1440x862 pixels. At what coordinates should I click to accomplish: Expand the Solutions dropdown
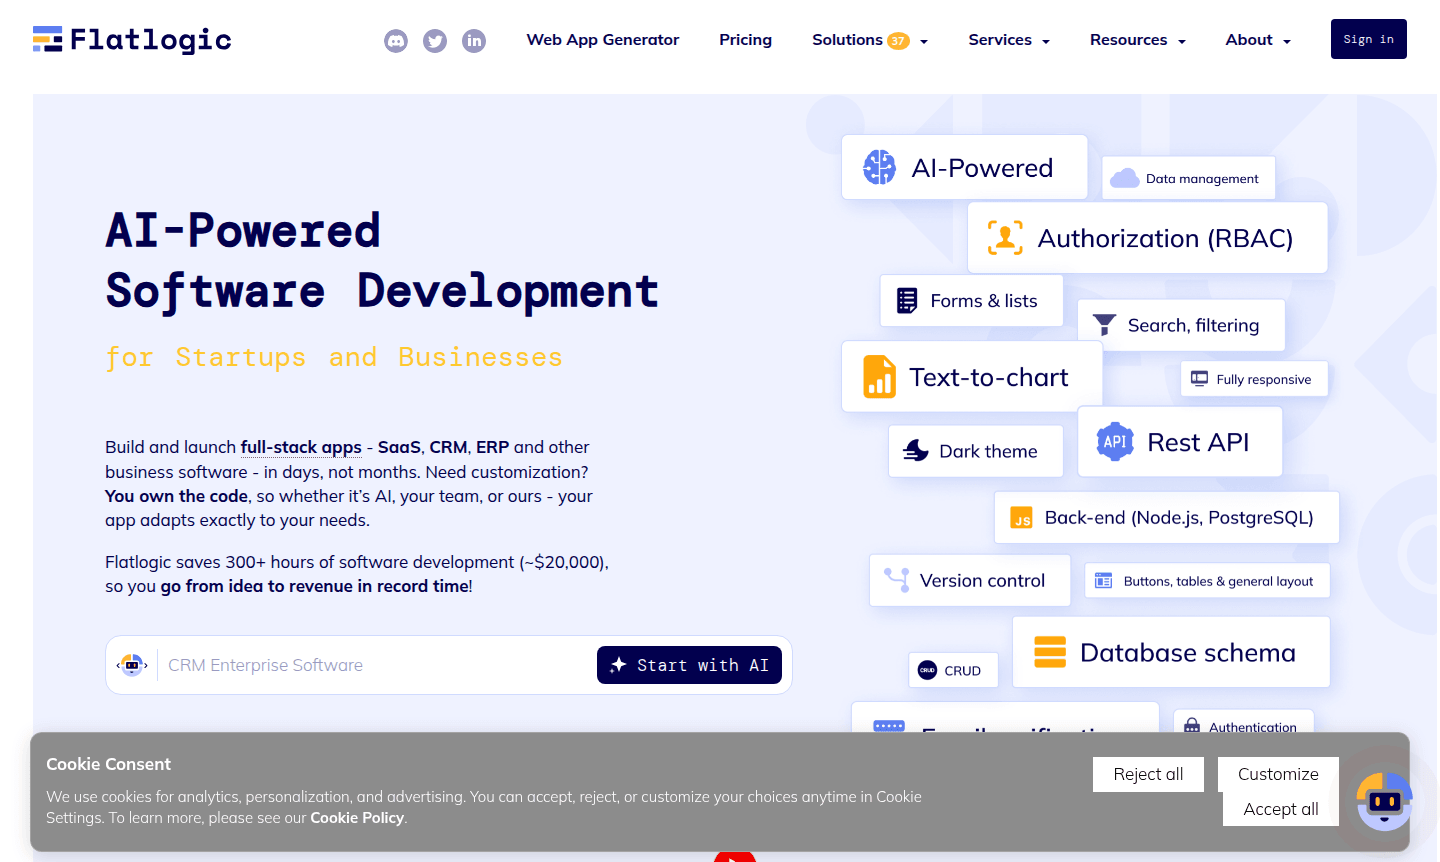coord(870,40)
